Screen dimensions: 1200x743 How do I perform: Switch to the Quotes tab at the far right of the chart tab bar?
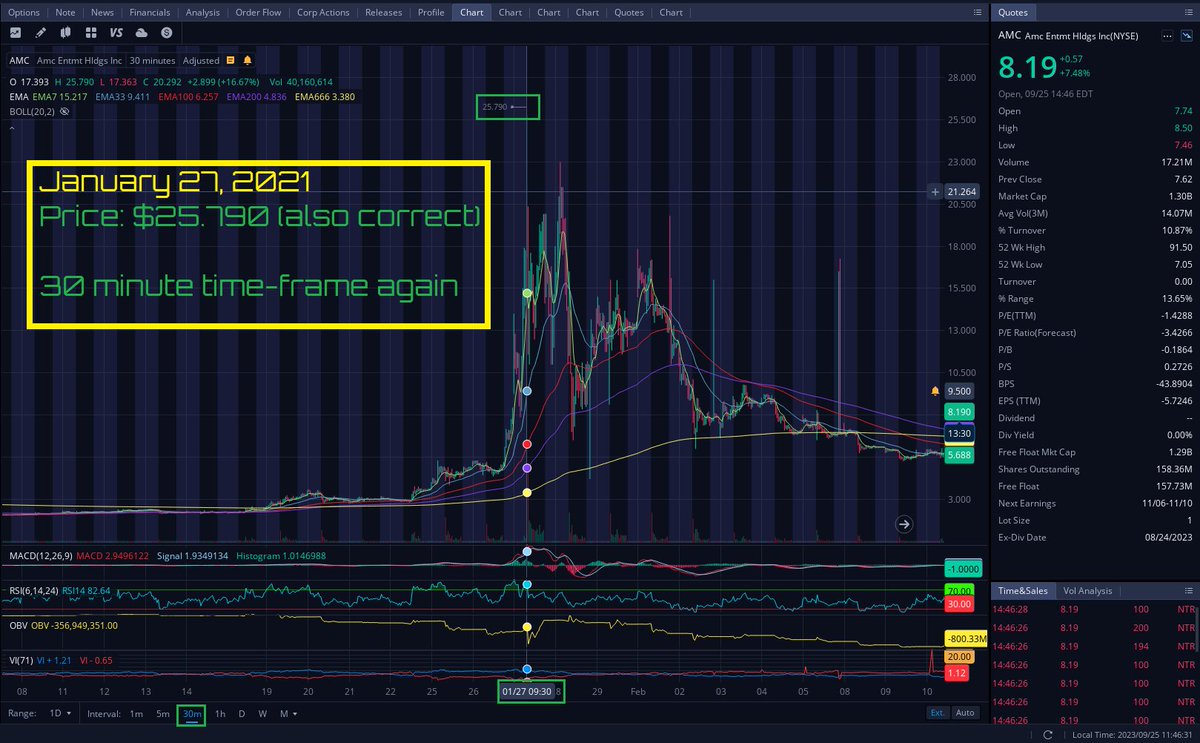click(x=629, y=12)
